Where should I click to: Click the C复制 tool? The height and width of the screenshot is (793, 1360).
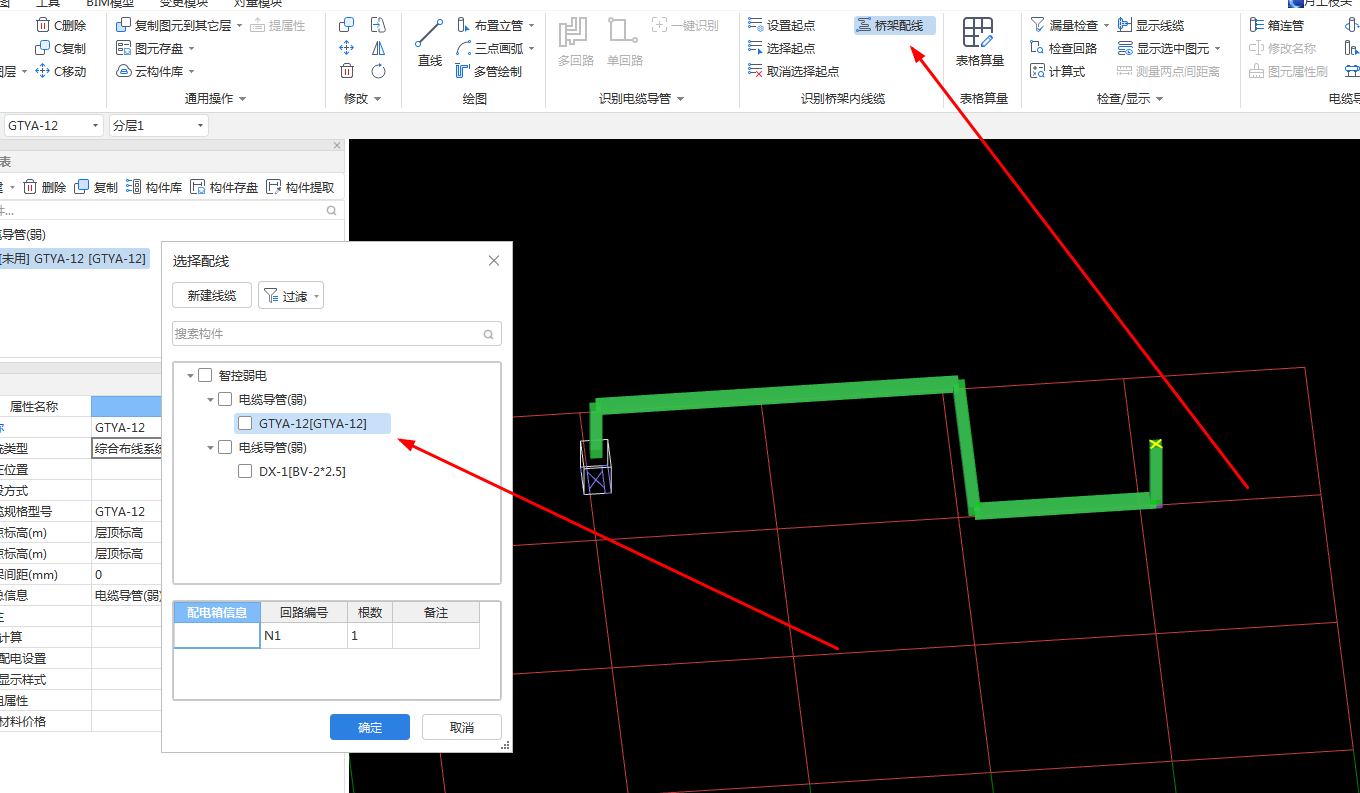pos(60,48)
